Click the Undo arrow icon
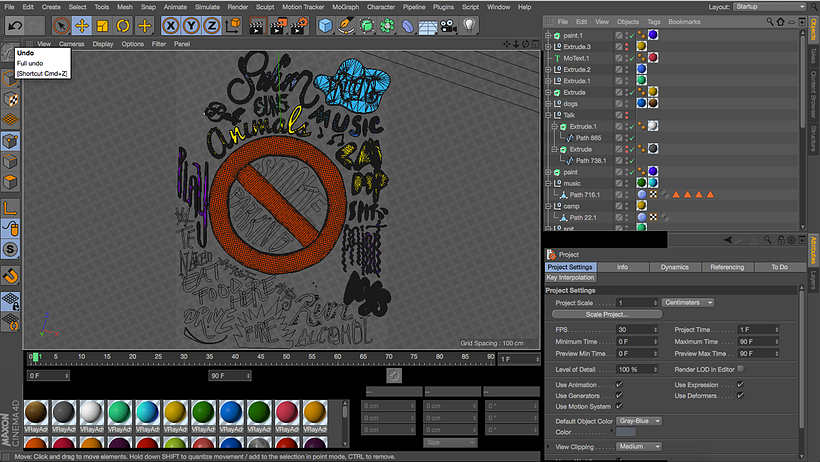This screenshot has width=820, height=462. tap(15, 25)
